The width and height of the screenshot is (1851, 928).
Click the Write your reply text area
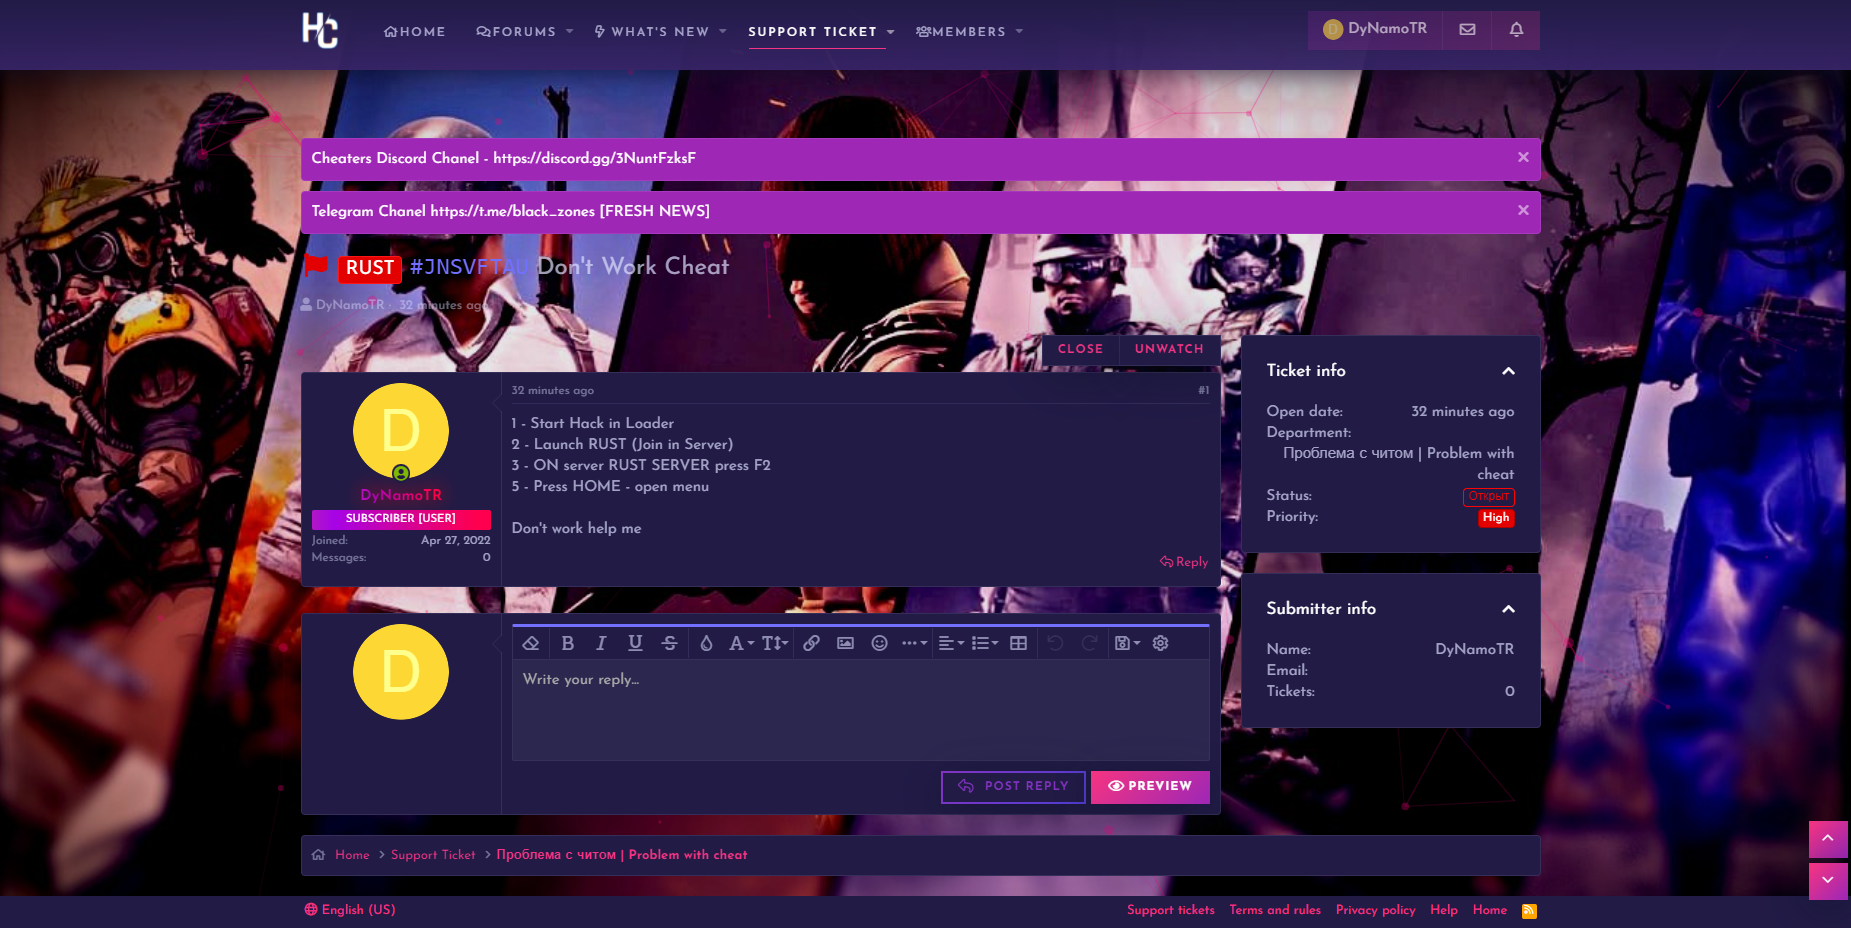[x=861, y=709]
